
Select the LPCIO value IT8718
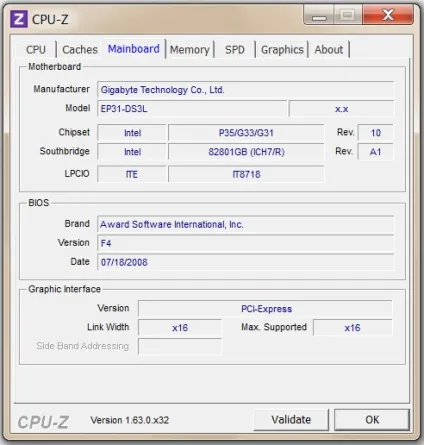246,174
